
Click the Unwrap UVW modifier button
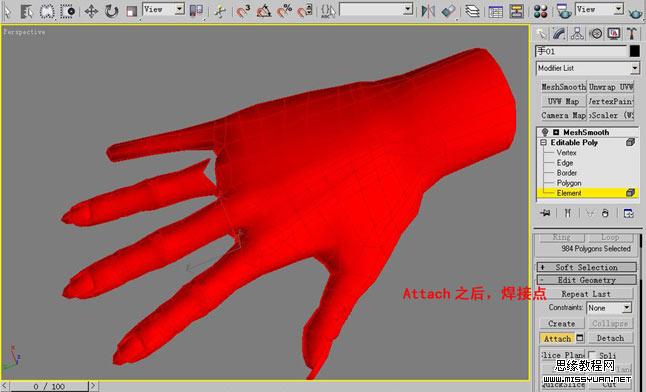(x=611, y=87)
